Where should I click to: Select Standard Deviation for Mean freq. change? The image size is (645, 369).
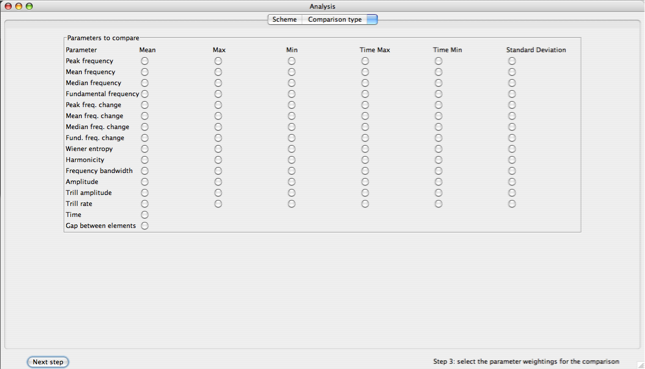(512, 116)
